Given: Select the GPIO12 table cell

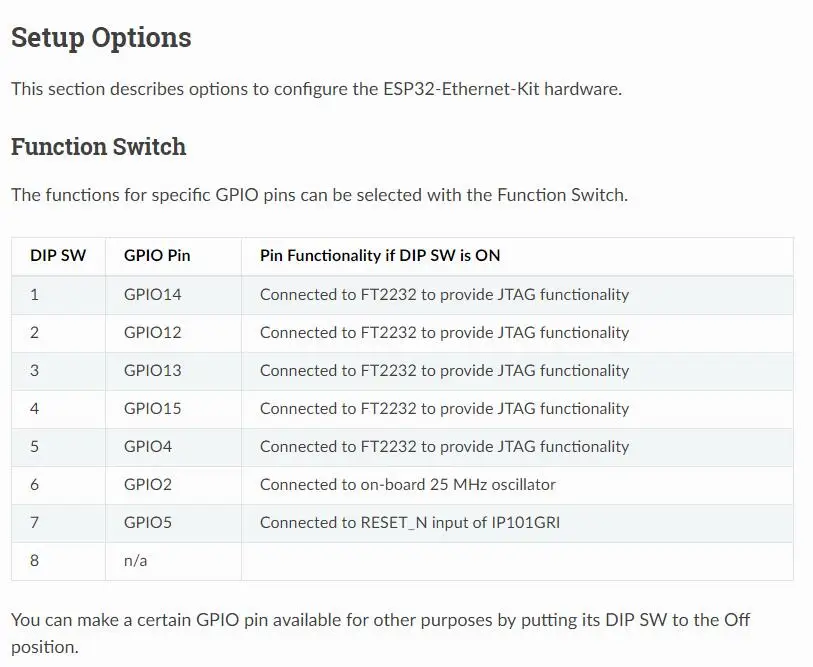Looking at the screenshot, I should pos(153,333).
